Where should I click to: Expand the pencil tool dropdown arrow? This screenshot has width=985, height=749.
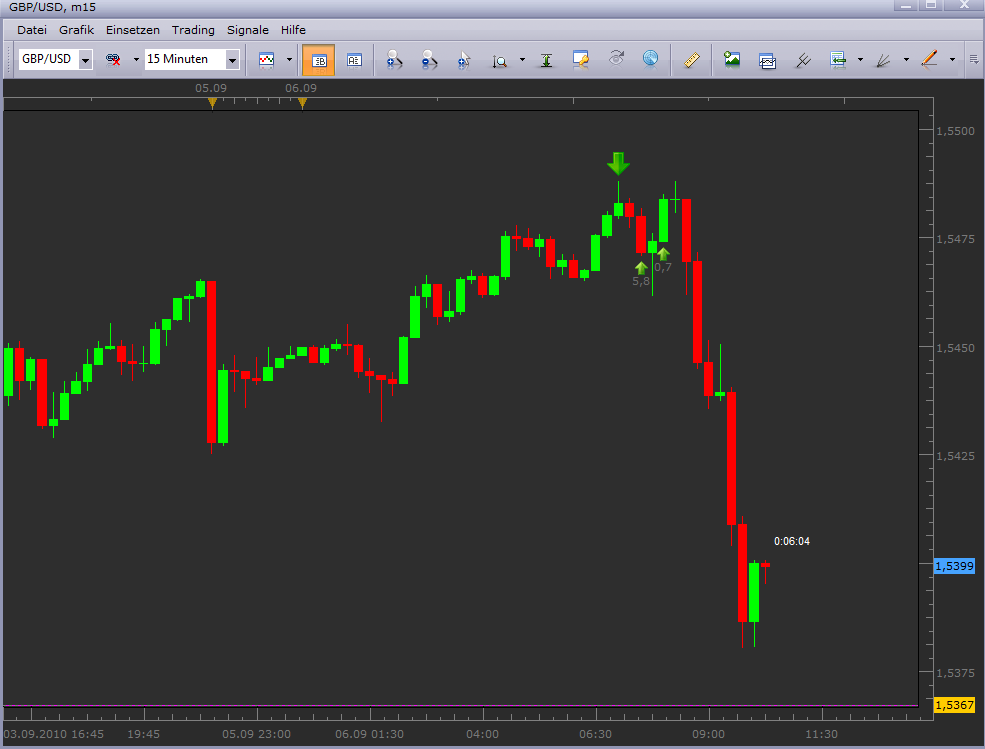pyautogui.click(x=952, y=60)
